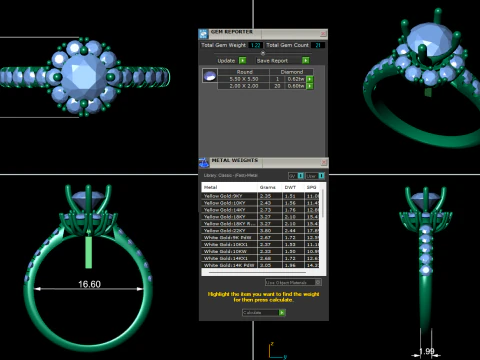Click the Round column header in Gem Reporter

coord(244,72)
